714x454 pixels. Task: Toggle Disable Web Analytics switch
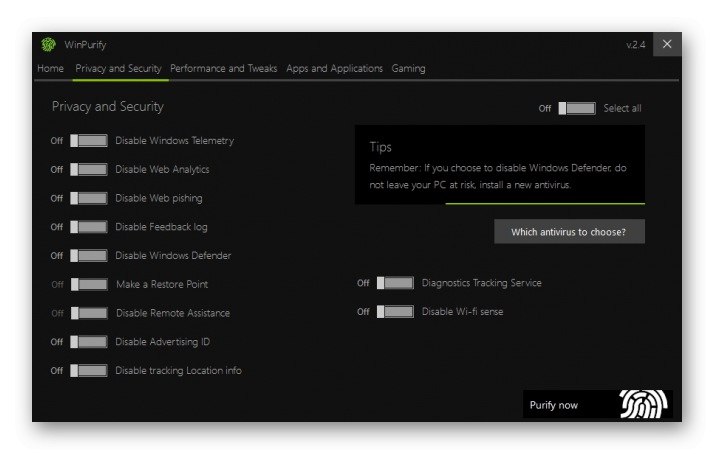89,169
